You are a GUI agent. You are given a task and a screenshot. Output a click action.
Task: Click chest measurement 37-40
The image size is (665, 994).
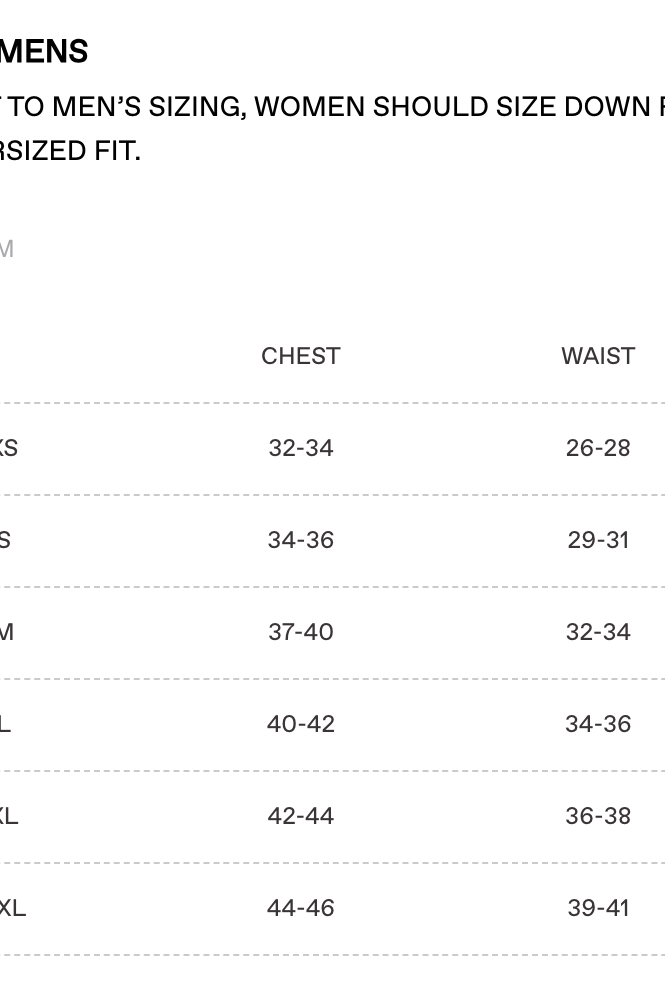pyautogui.click(x=300, y=632)
